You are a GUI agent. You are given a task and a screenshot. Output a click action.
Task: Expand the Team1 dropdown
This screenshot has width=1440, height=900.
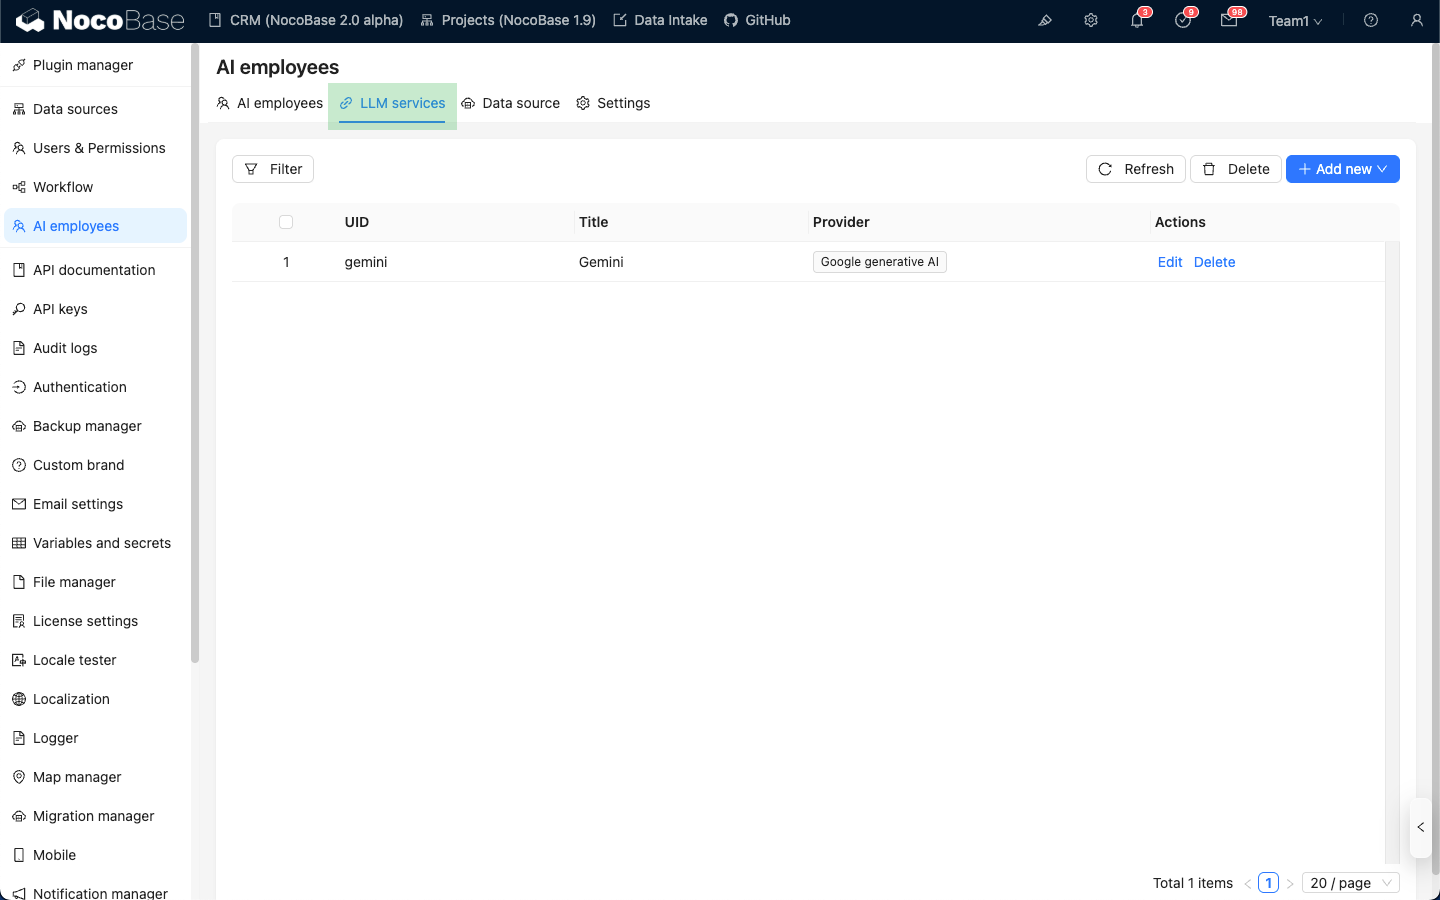[1295, 21]
